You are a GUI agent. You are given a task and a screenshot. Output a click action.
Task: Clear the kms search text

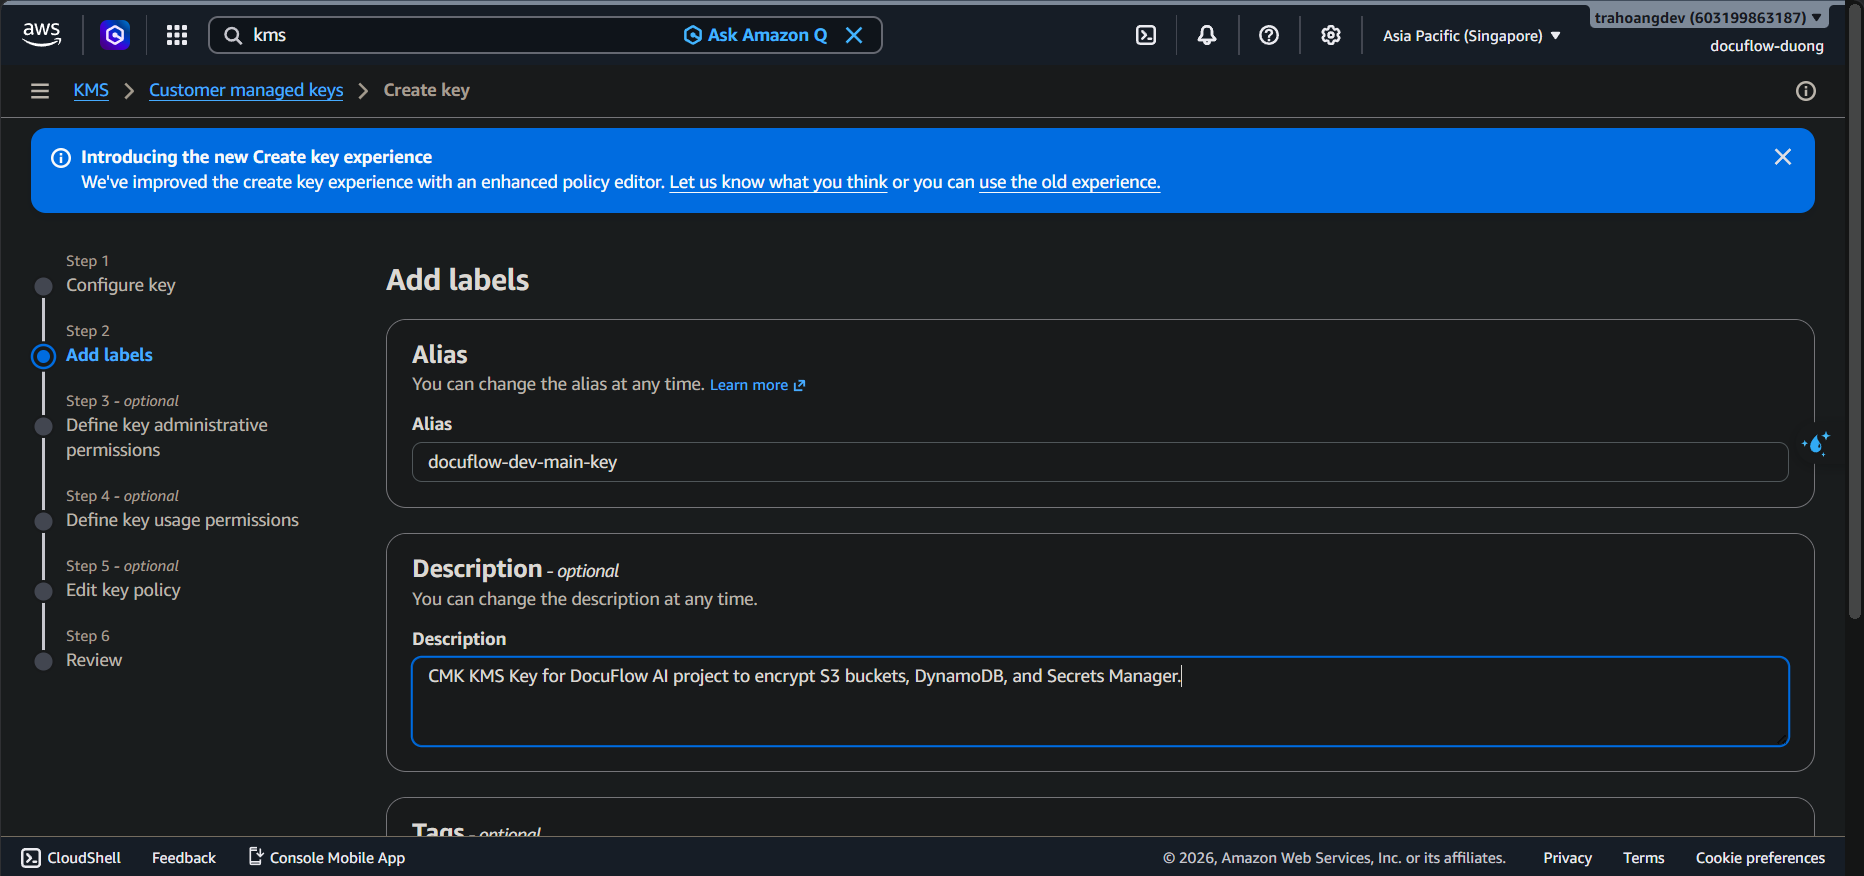(x=854, y=35)
